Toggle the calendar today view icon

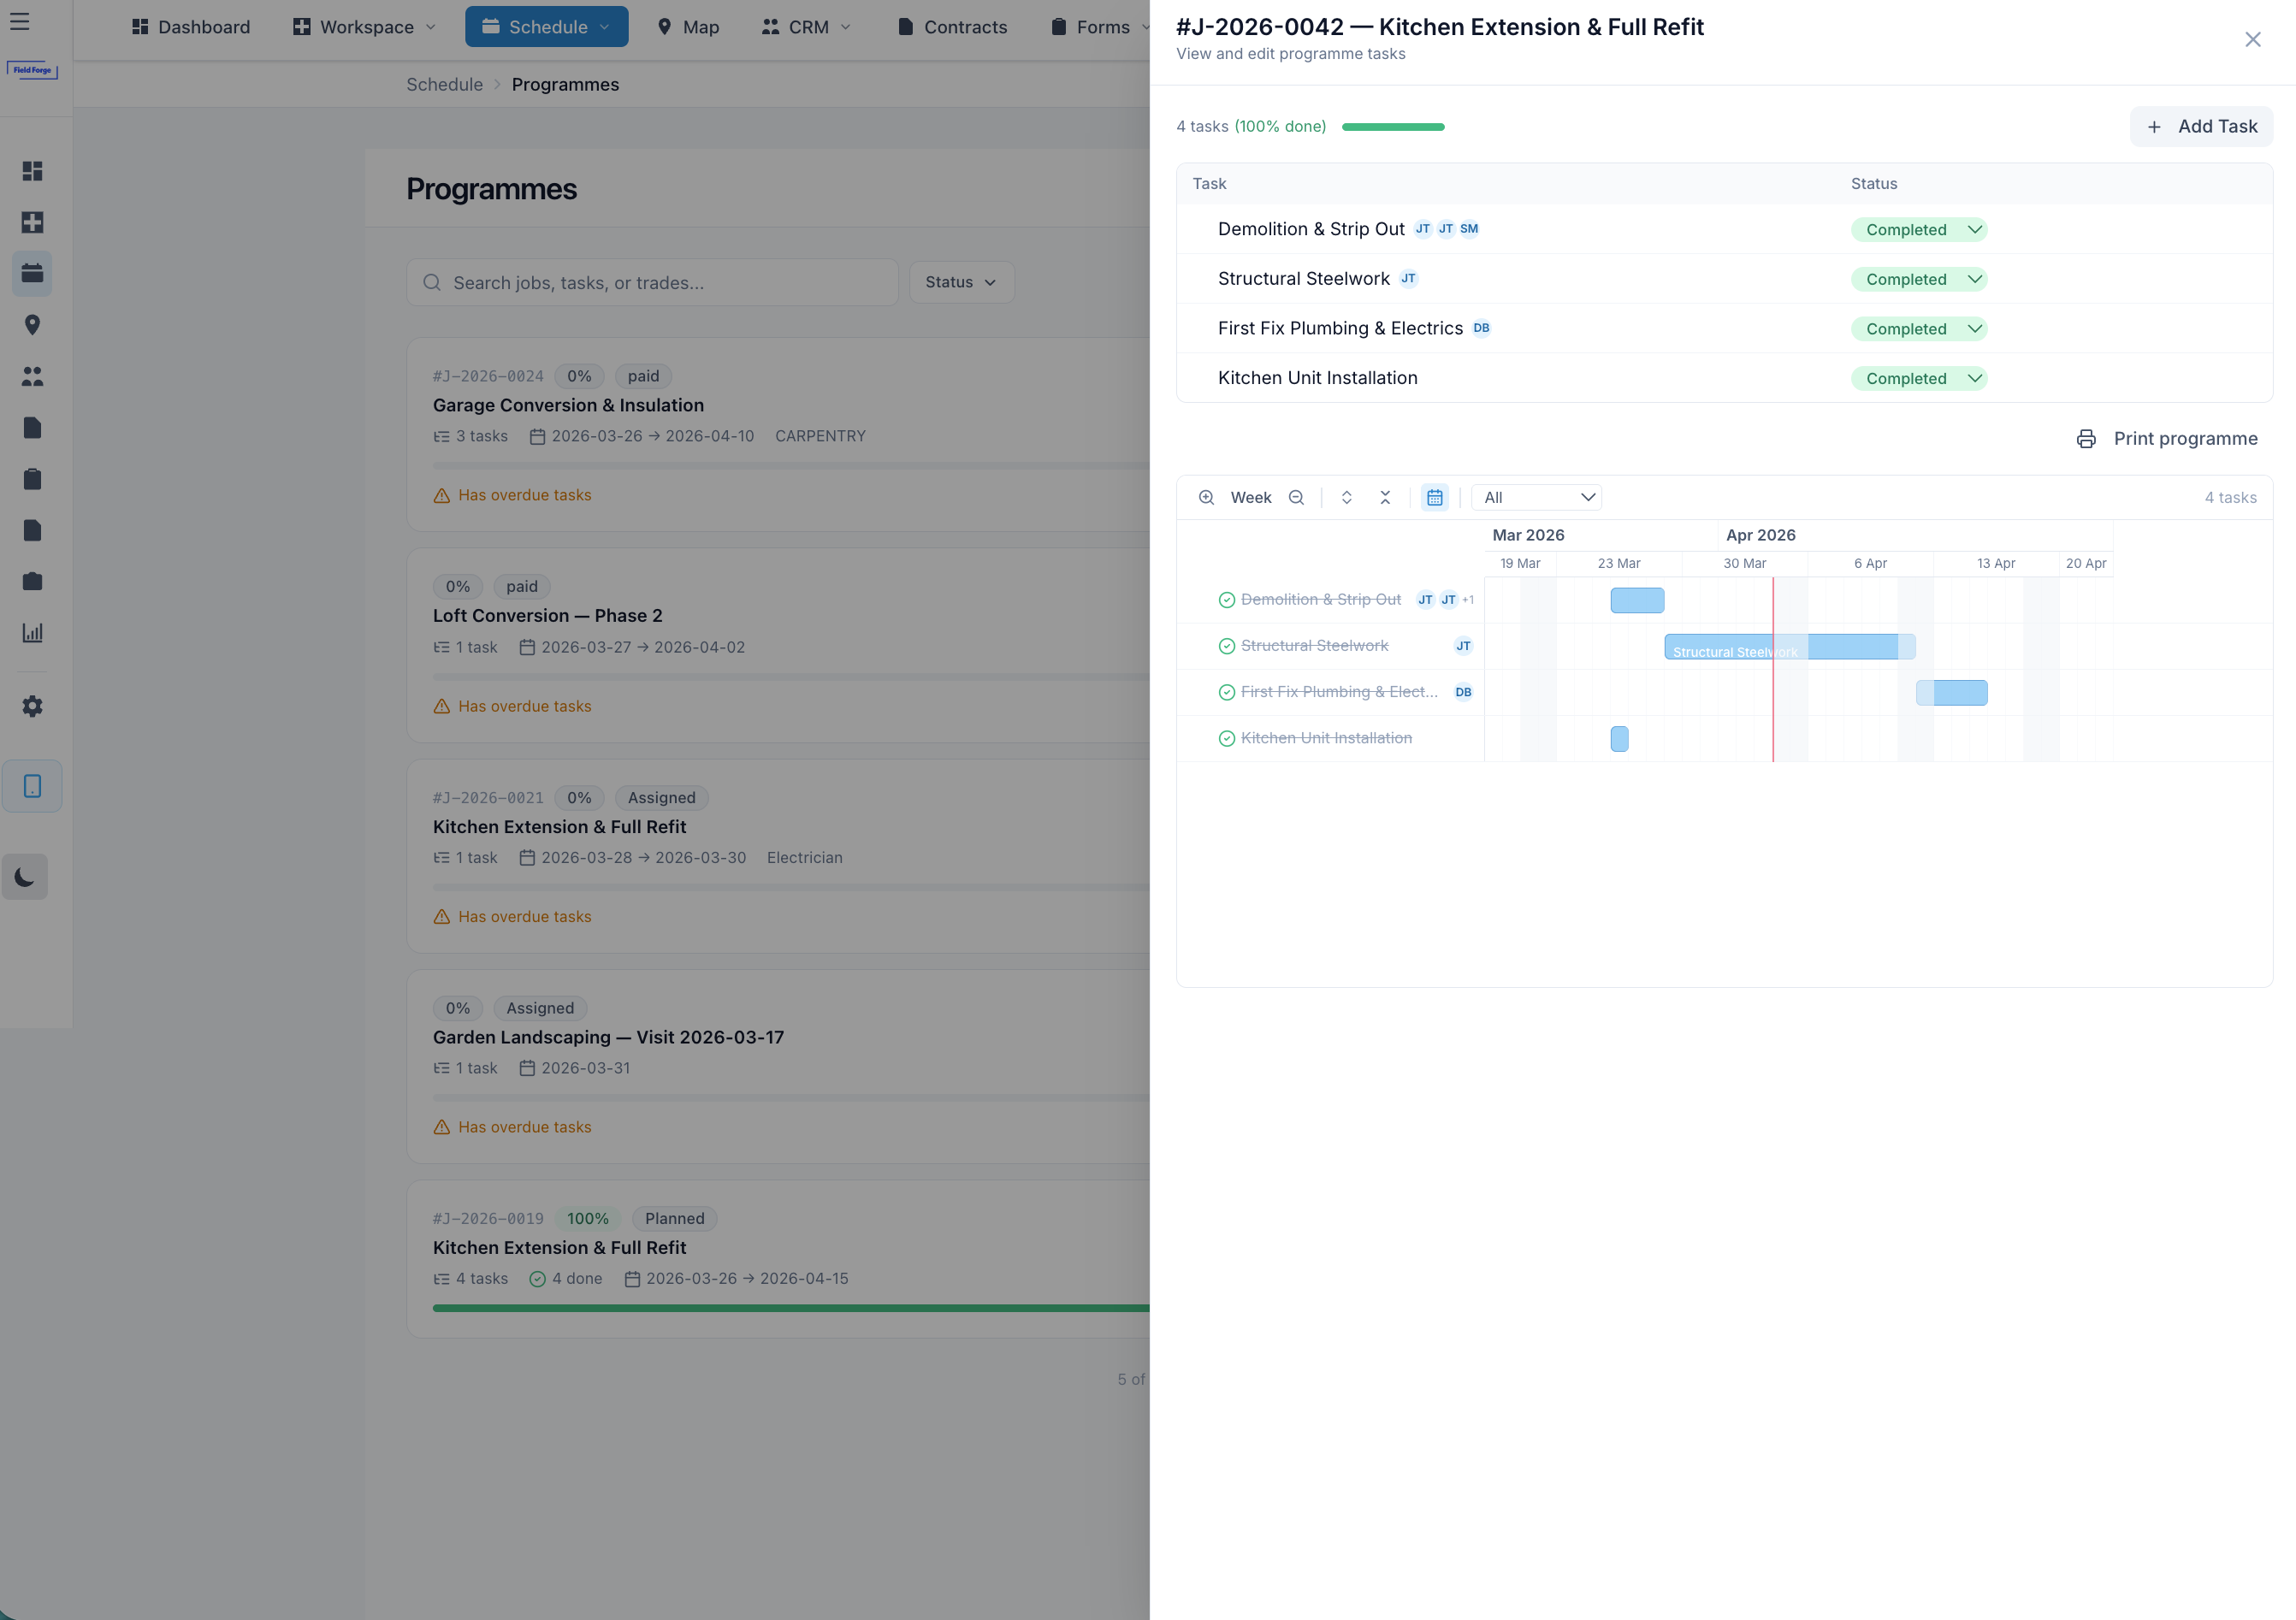click(1434, 497)
